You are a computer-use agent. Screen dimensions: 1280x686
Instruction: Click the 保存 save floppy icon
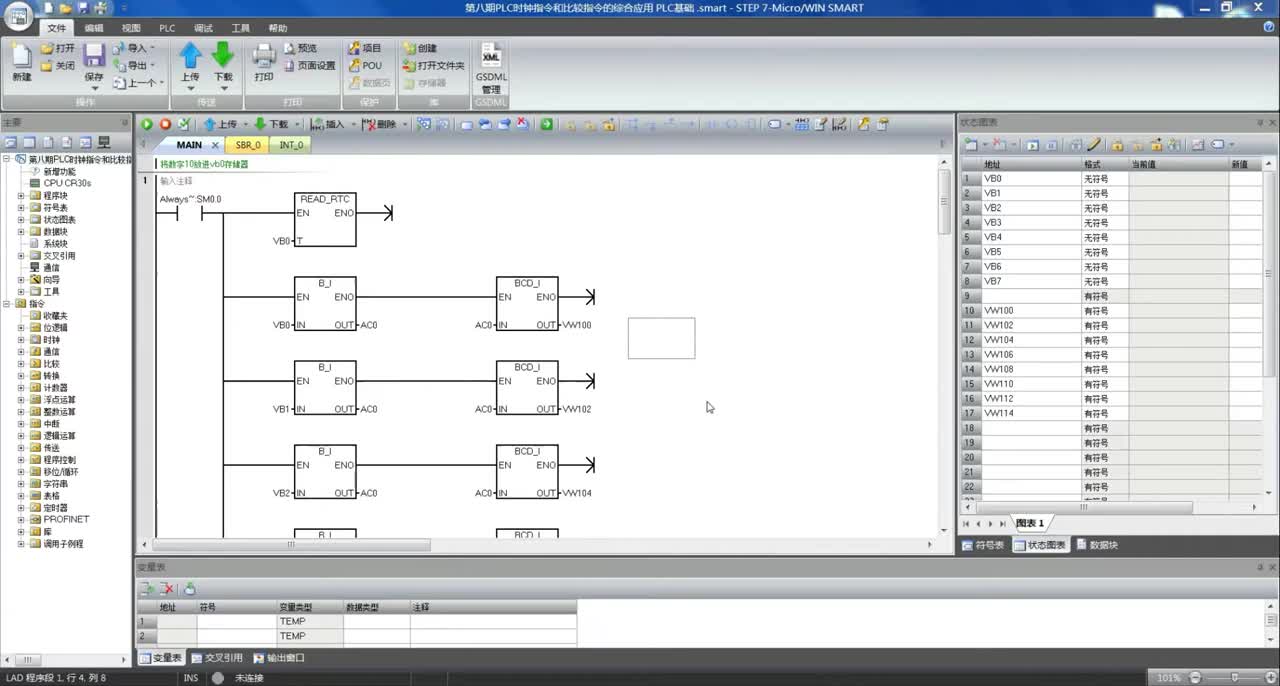point(94,55)
